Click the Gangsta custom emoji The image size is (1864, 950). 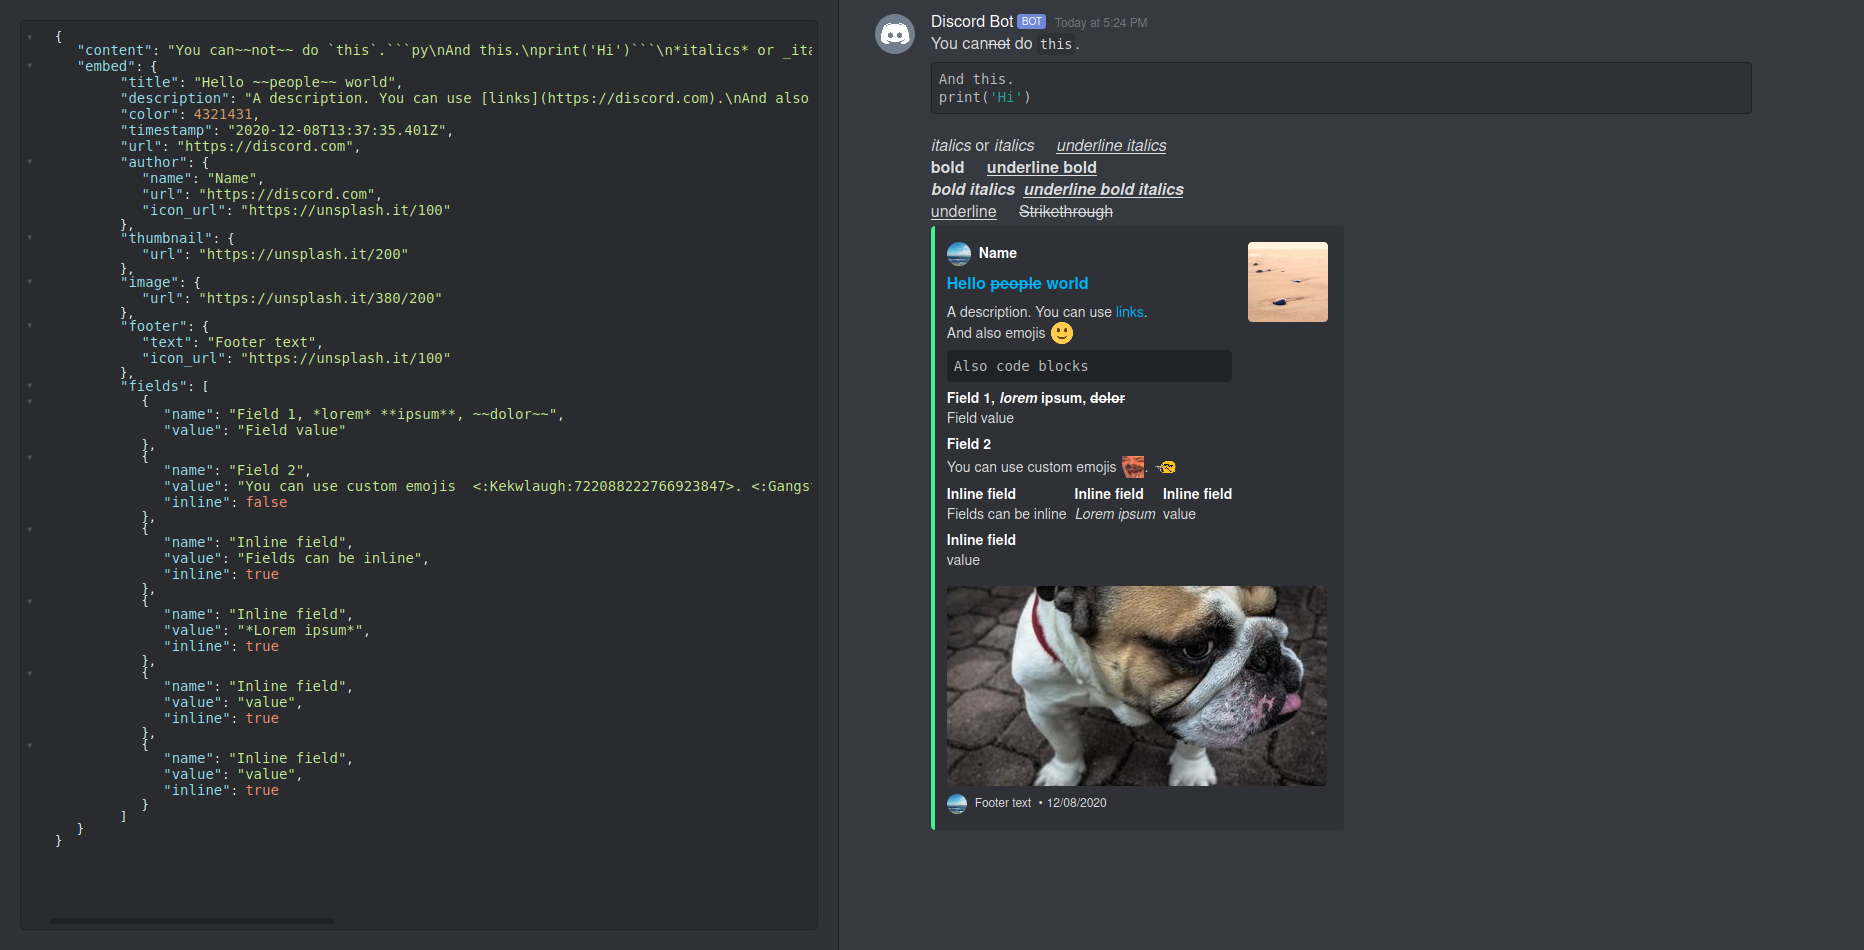coord(1166,467)
